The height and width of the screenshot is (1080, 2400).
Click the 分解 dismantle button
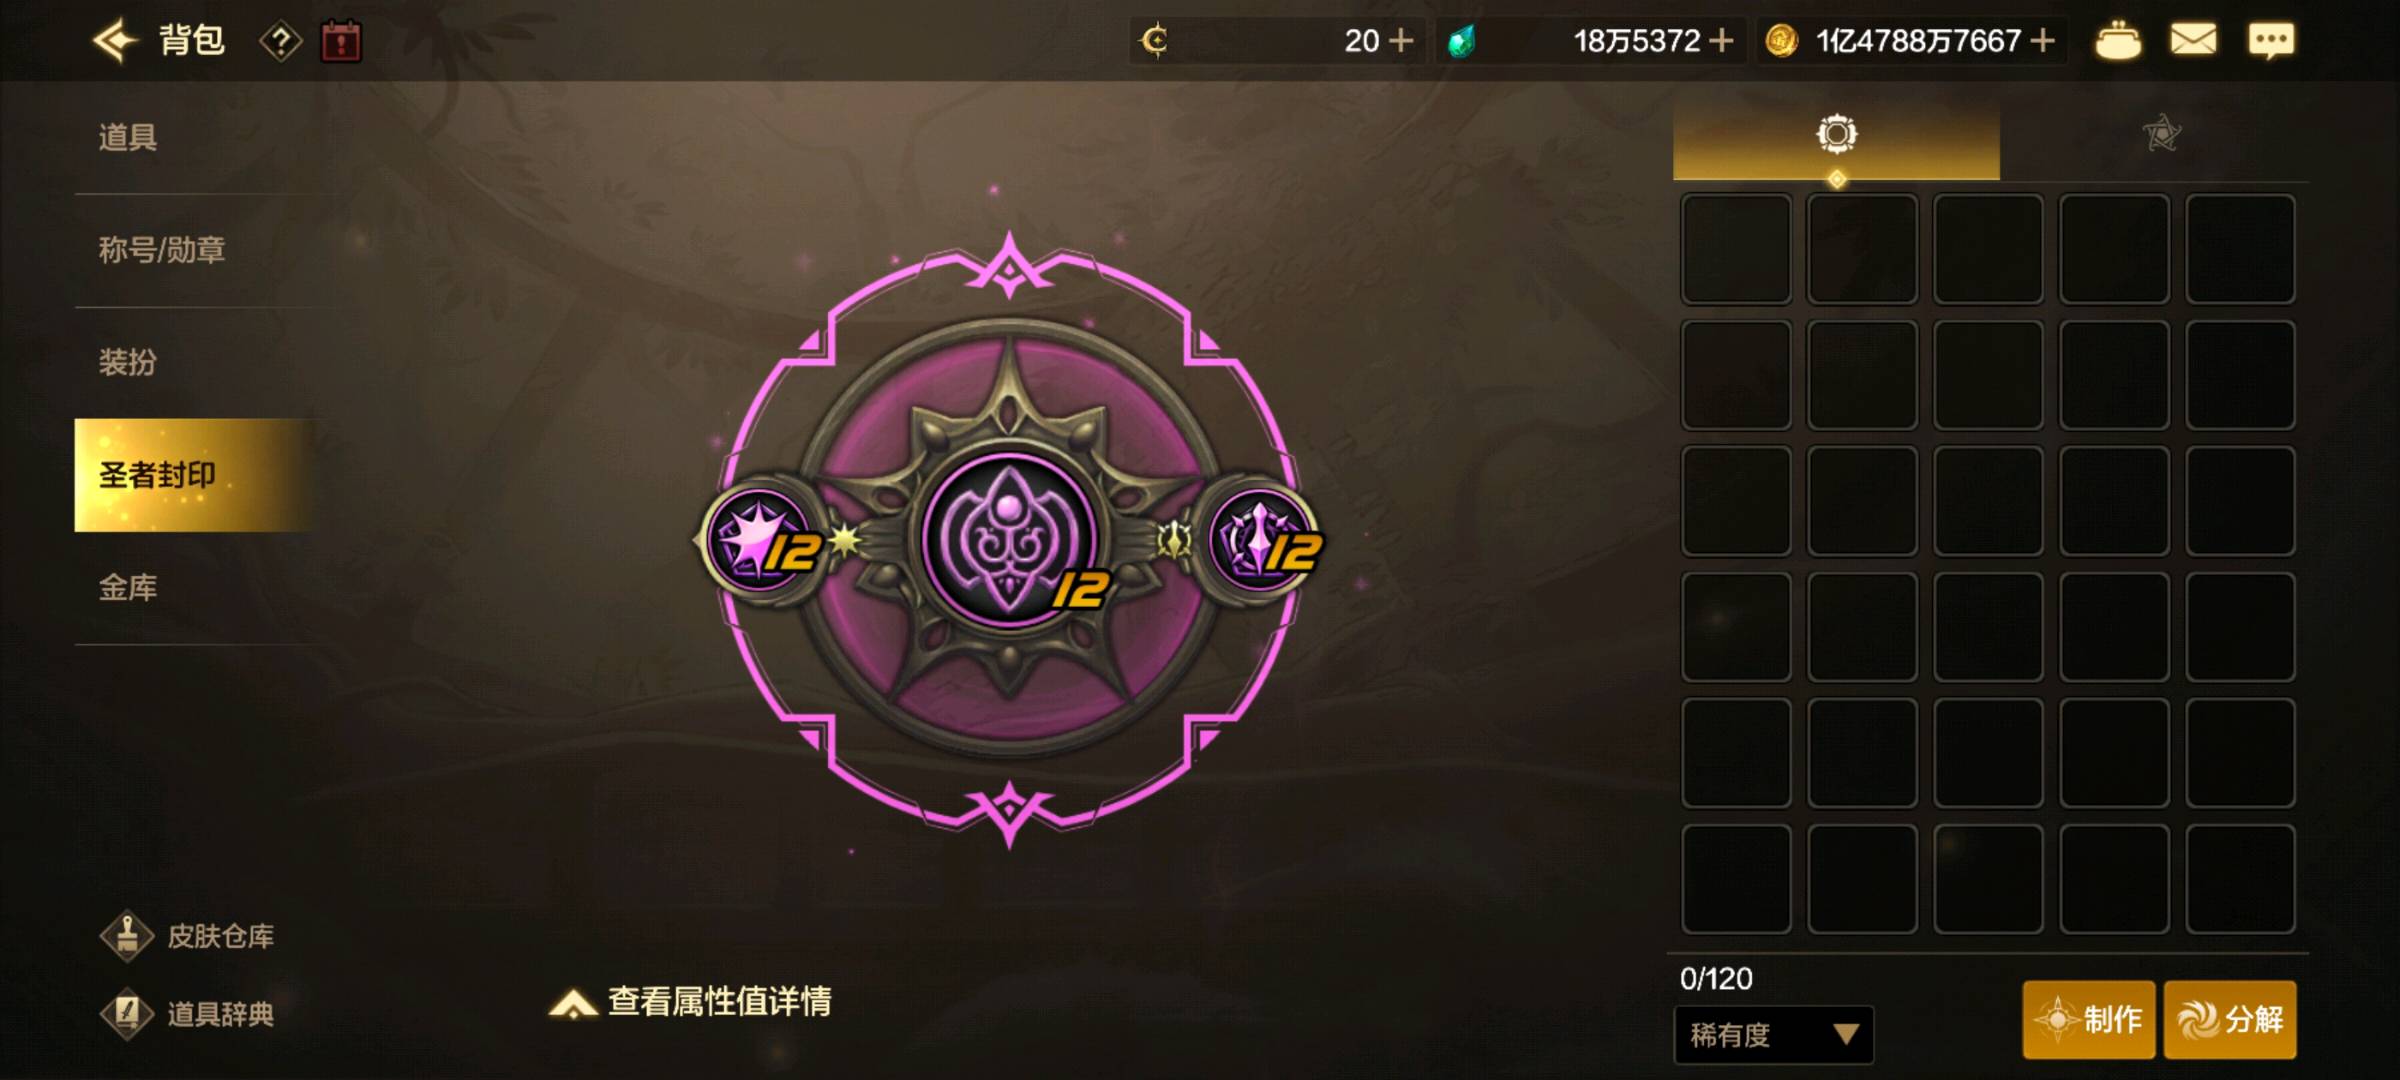click(x=2230, y=1020)
